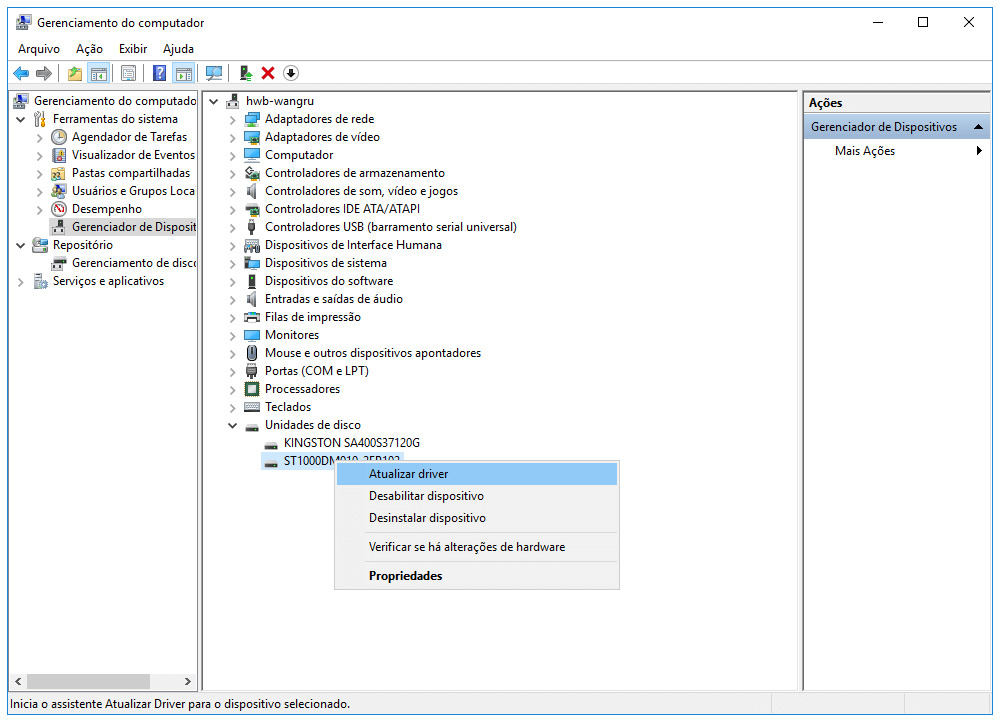Screen dimensions: 1000x722
Task: Choose Atualizar driver from context menu
Action: pos(476,474)
